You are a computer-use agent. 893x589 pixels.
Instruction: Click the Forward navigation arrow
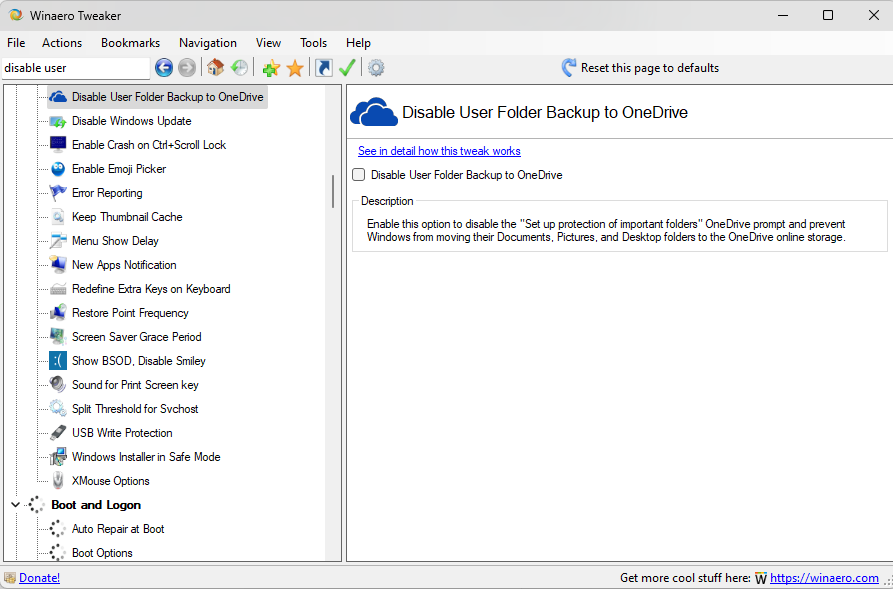[187, 68]
